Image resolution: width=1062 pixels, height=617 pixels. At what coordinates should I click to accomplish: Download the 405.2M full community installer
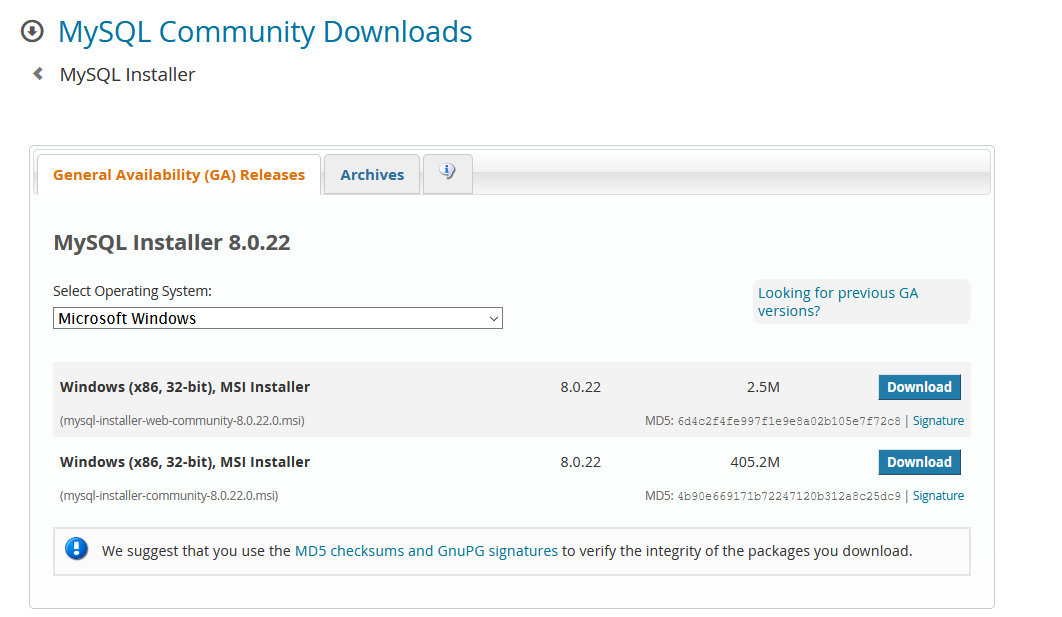[919, 463]
